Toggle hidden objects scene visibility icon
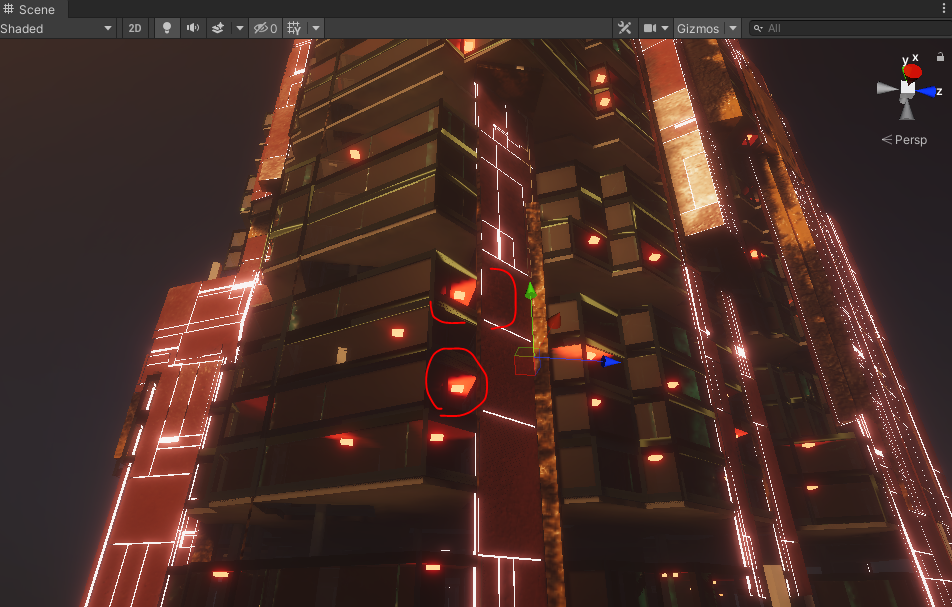This screenshot has height=607, width=952. (x=264, y=28)
